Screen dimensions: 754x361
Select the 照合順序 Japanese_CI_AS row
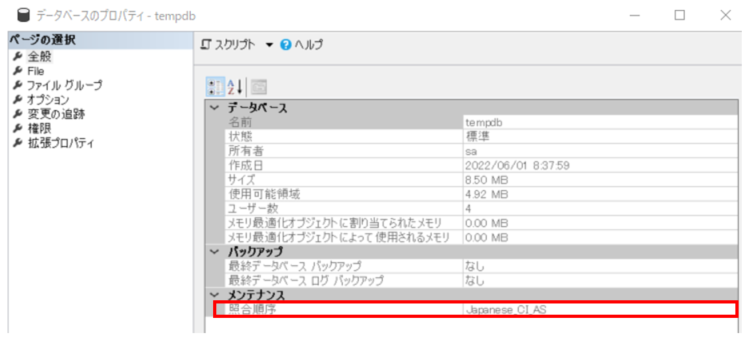coord(475,310)
